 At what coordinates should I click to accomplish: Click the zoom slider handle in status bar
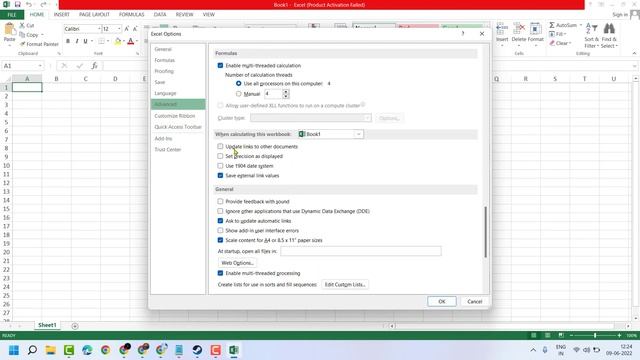click(x=595, y=335)
